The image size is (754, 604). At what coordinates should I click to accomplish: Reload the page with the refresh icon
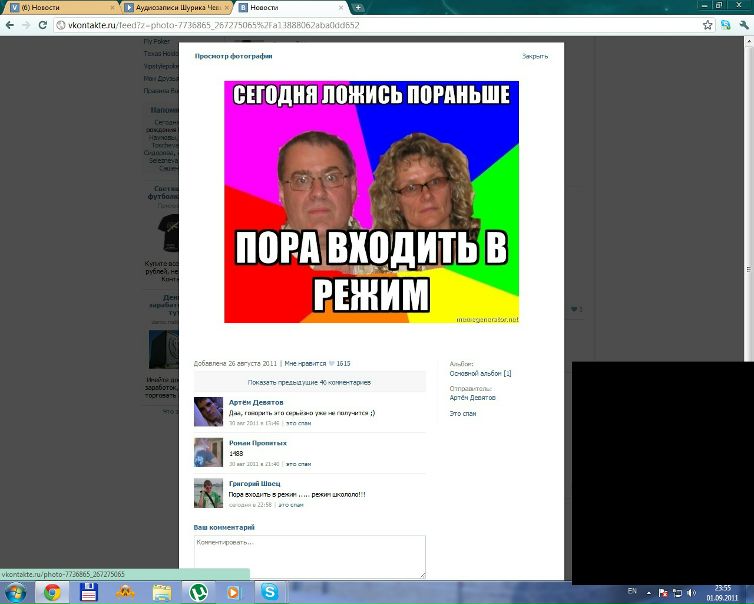(x=42, y=24)
